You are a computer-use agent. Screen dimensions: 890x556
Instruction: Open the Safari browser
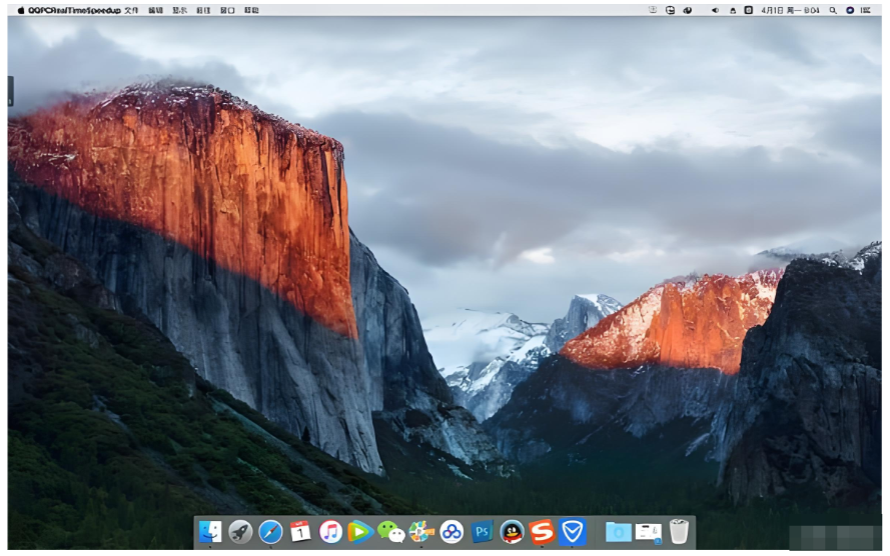point(270,532)
